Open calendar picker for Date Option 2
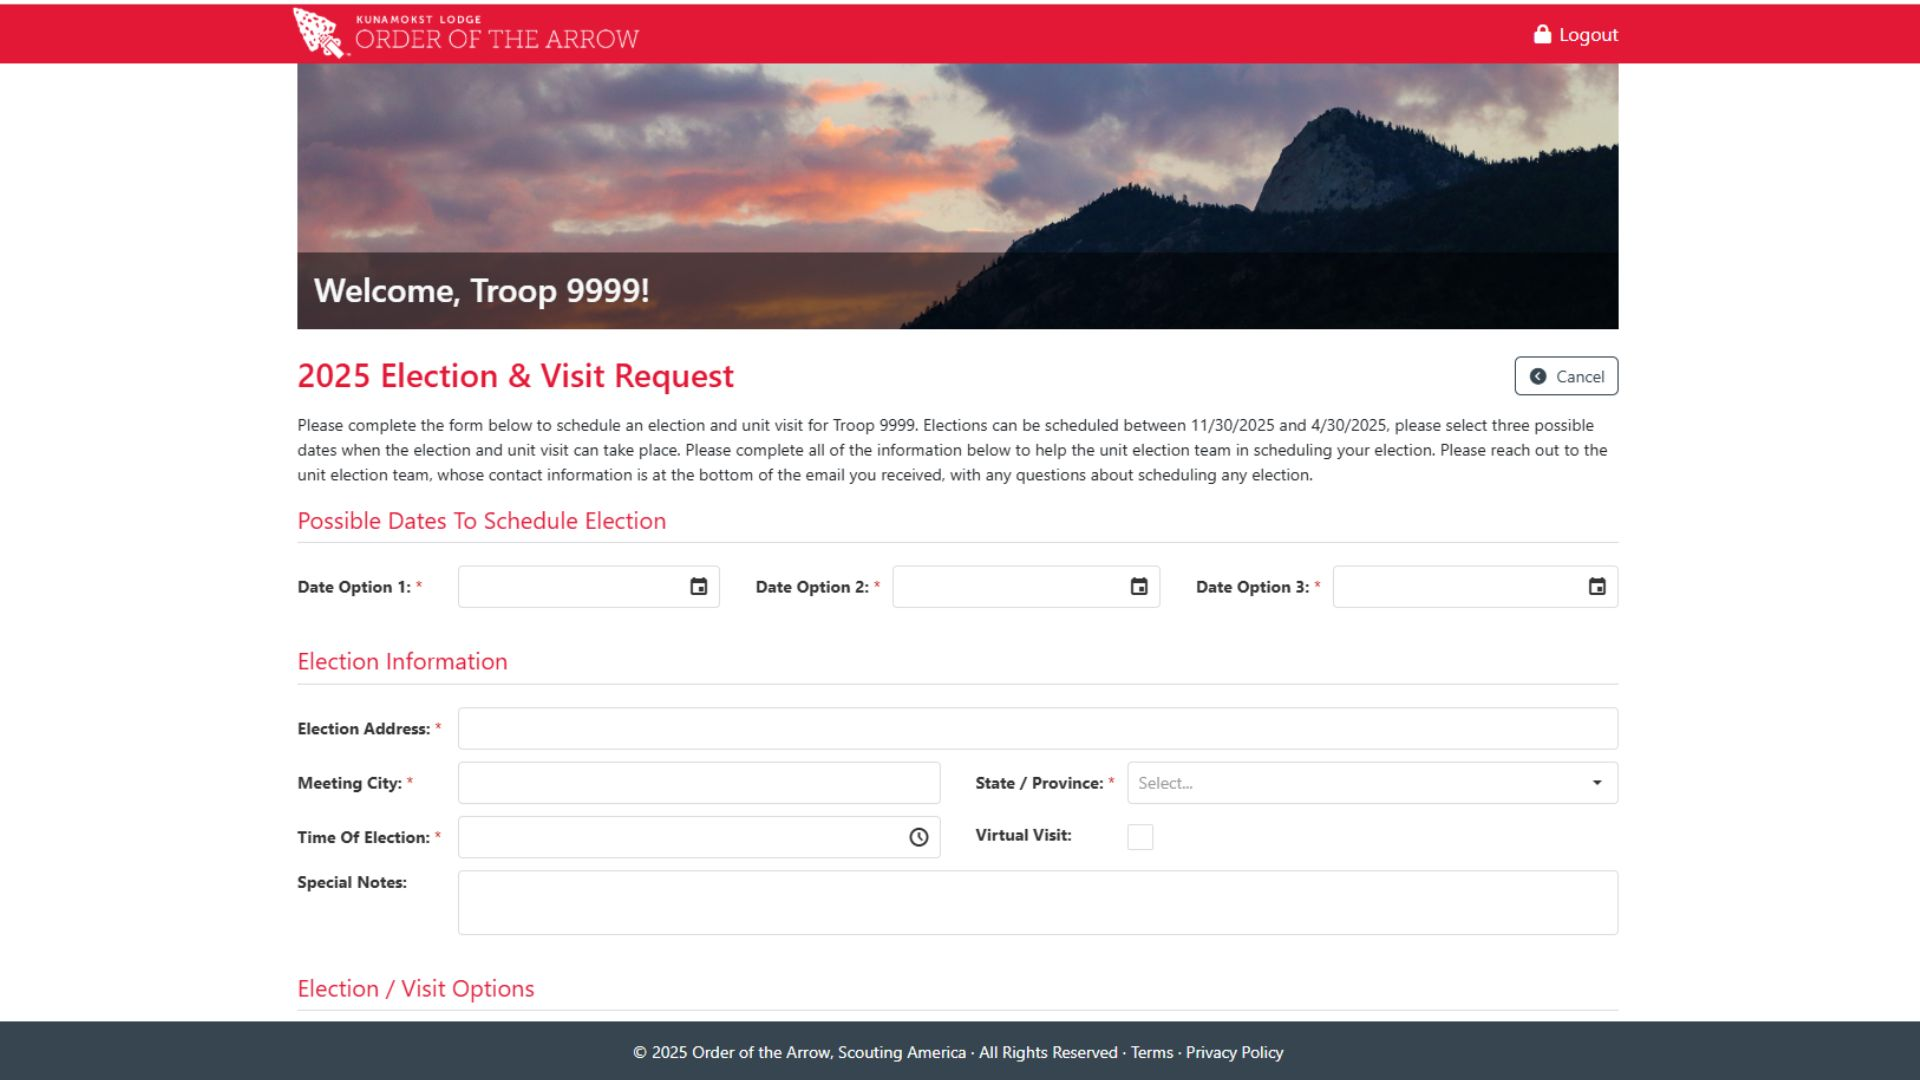 tap(1138, 587)
